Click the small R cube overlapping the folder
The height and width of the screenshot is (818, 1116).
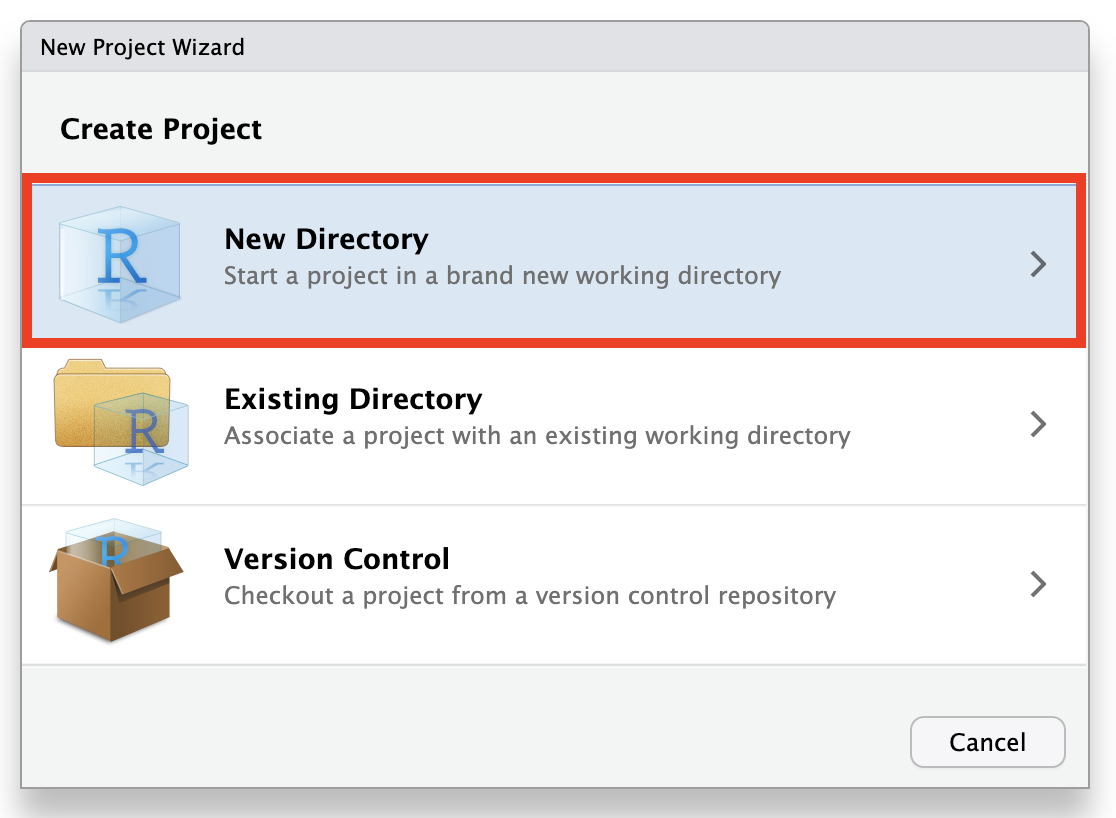pos(141,440)
